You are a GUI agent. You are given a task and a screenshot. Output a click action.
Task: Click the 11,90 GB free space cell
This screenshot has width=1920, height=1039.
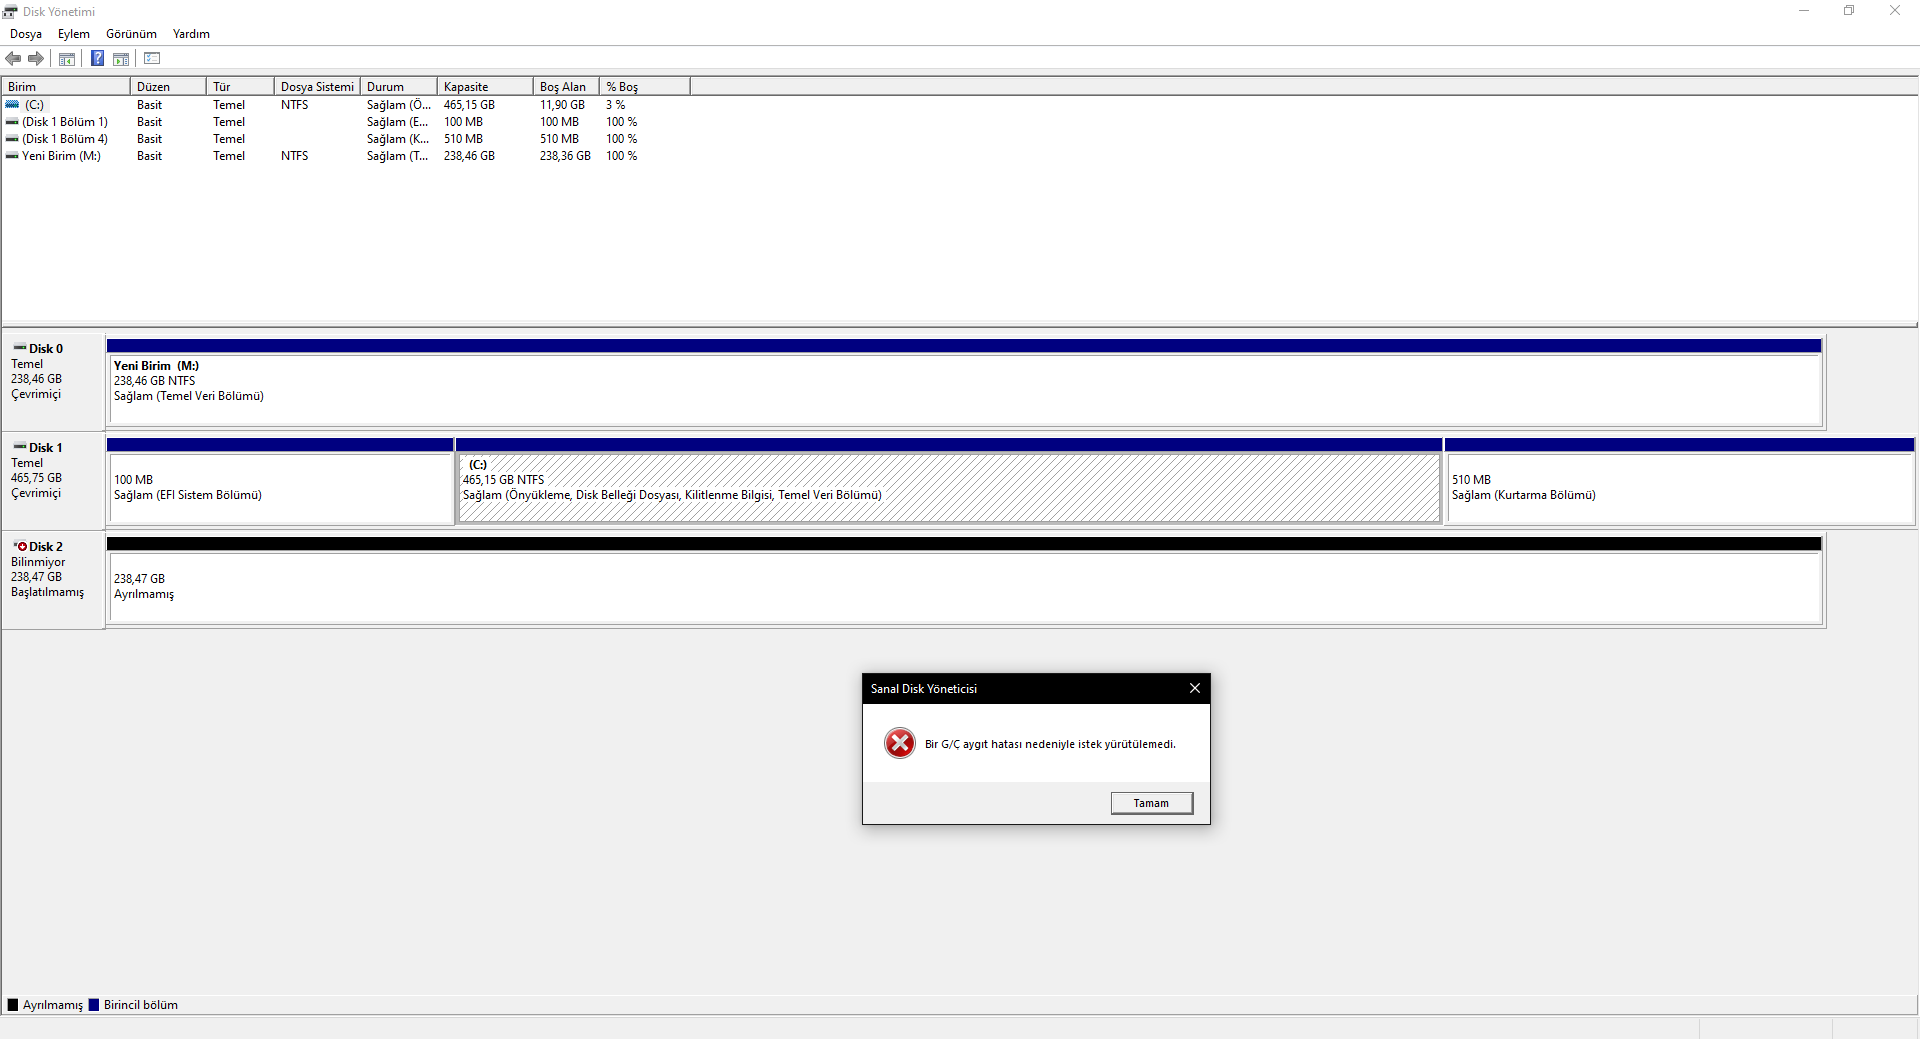point(562,104)
